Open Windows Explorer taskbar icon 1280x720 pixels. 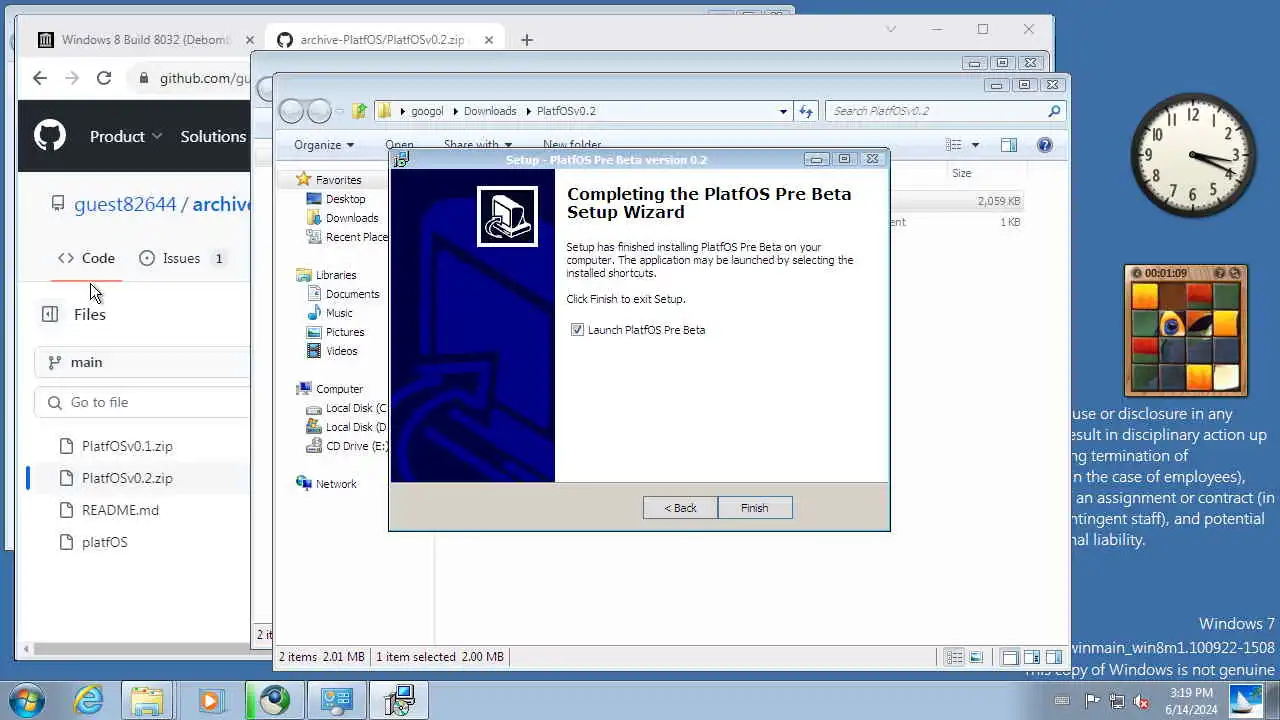[147, 700]
